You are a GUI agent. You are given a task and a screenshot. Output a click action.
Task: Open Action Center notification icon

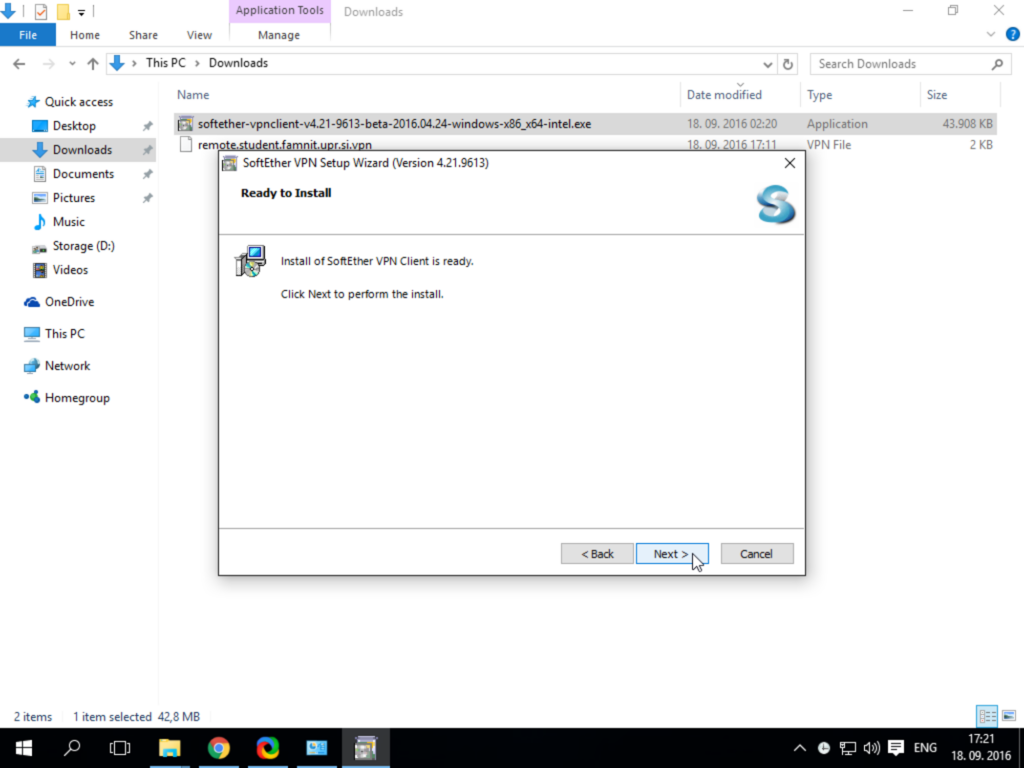tap(896, 748)
